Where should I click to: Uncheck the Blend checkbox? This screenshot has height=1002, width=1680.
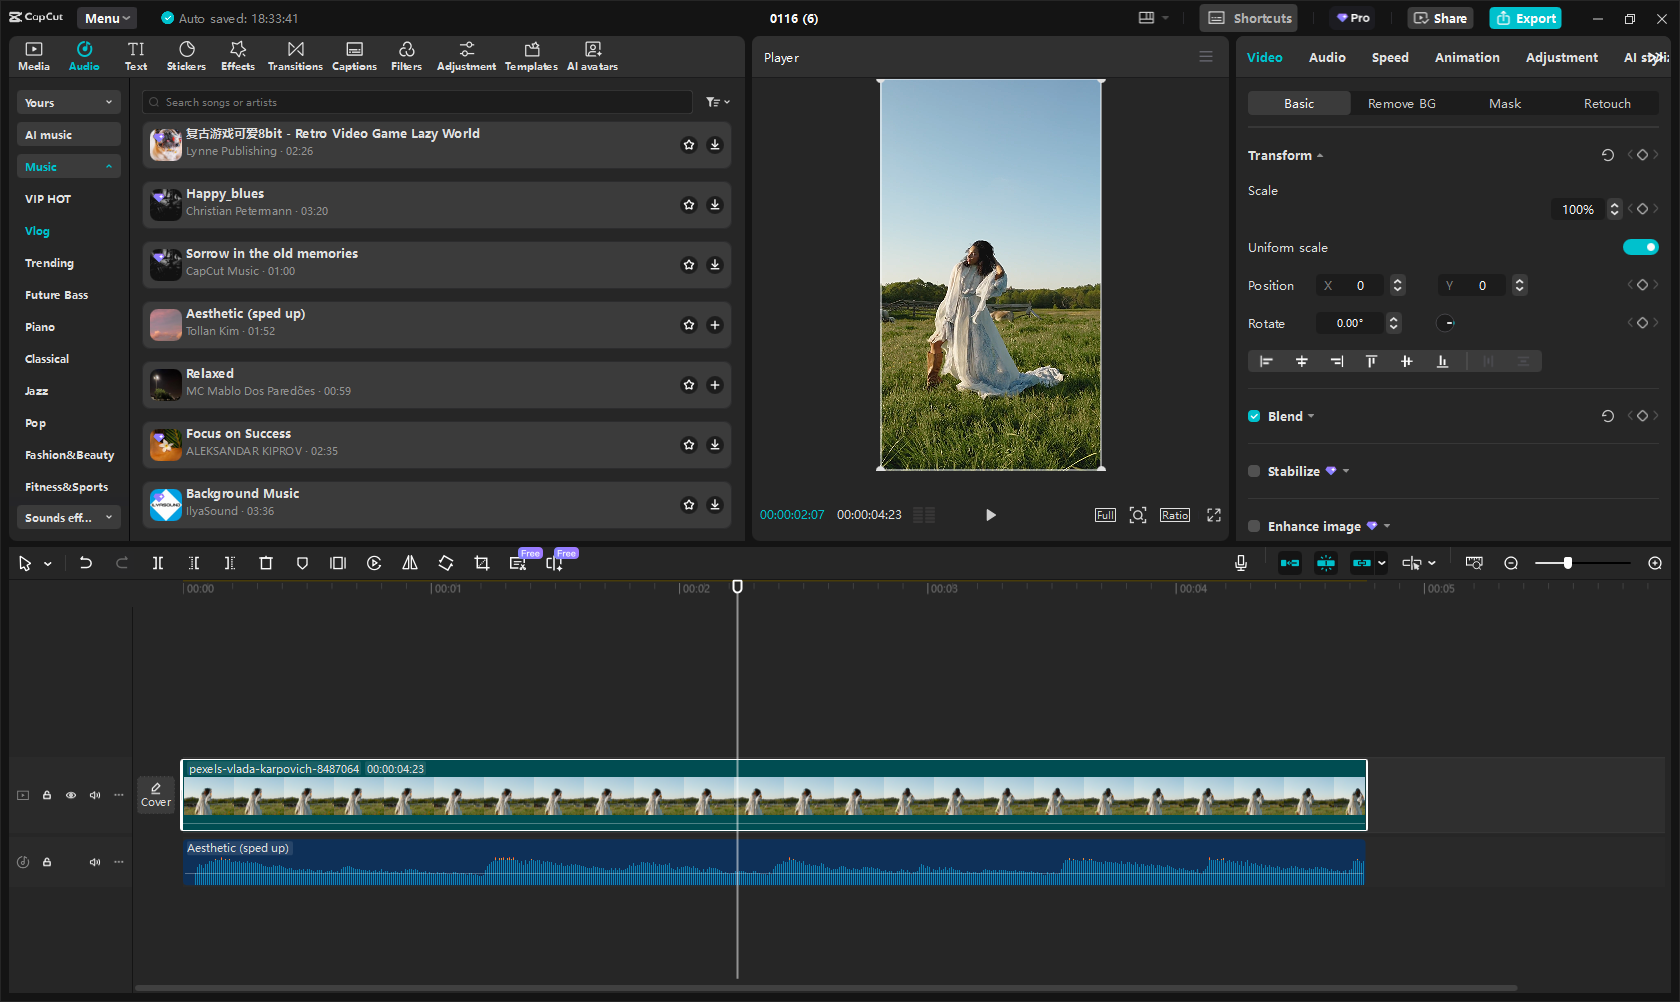coord(1254,416)
